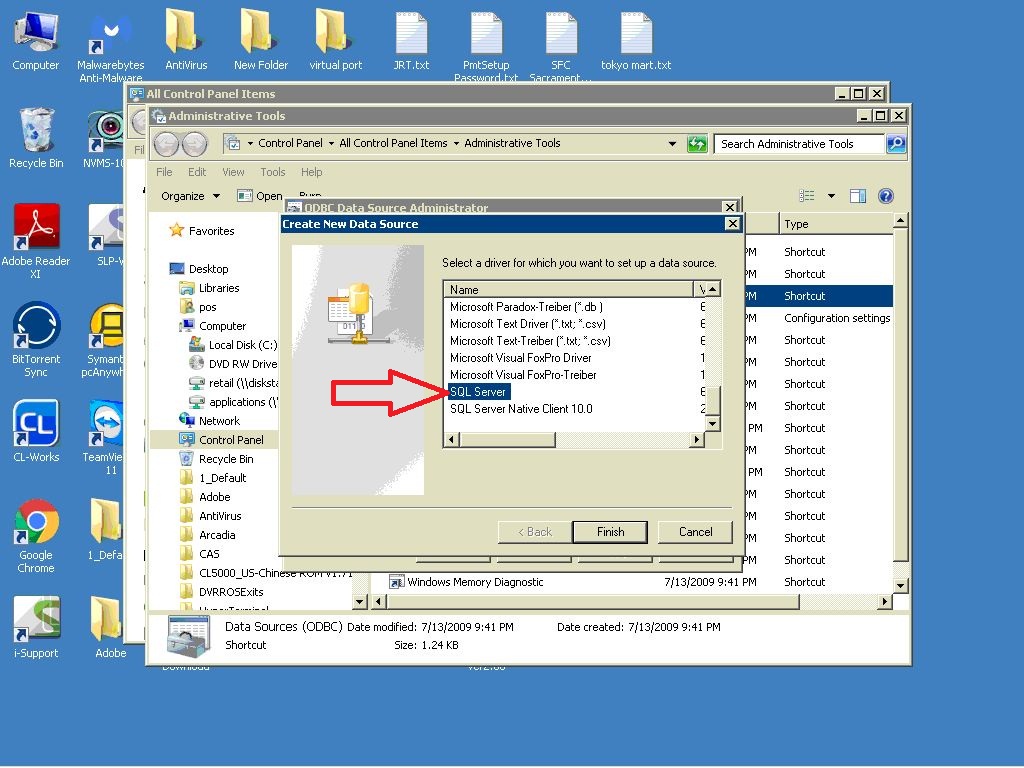1024x768 pixels.
Task: Toggle the preview pane icon in Explorer toolbar
Action: coord(857,196)
